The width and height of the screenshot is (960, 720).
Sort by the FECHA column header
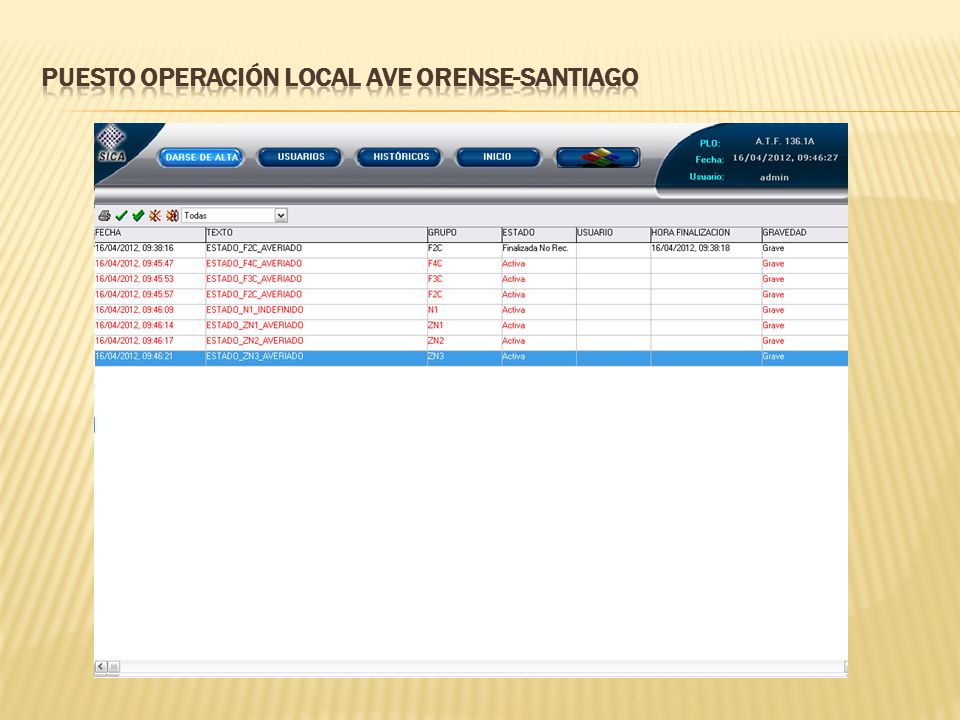pyautogui.click(x=149, y=233)
